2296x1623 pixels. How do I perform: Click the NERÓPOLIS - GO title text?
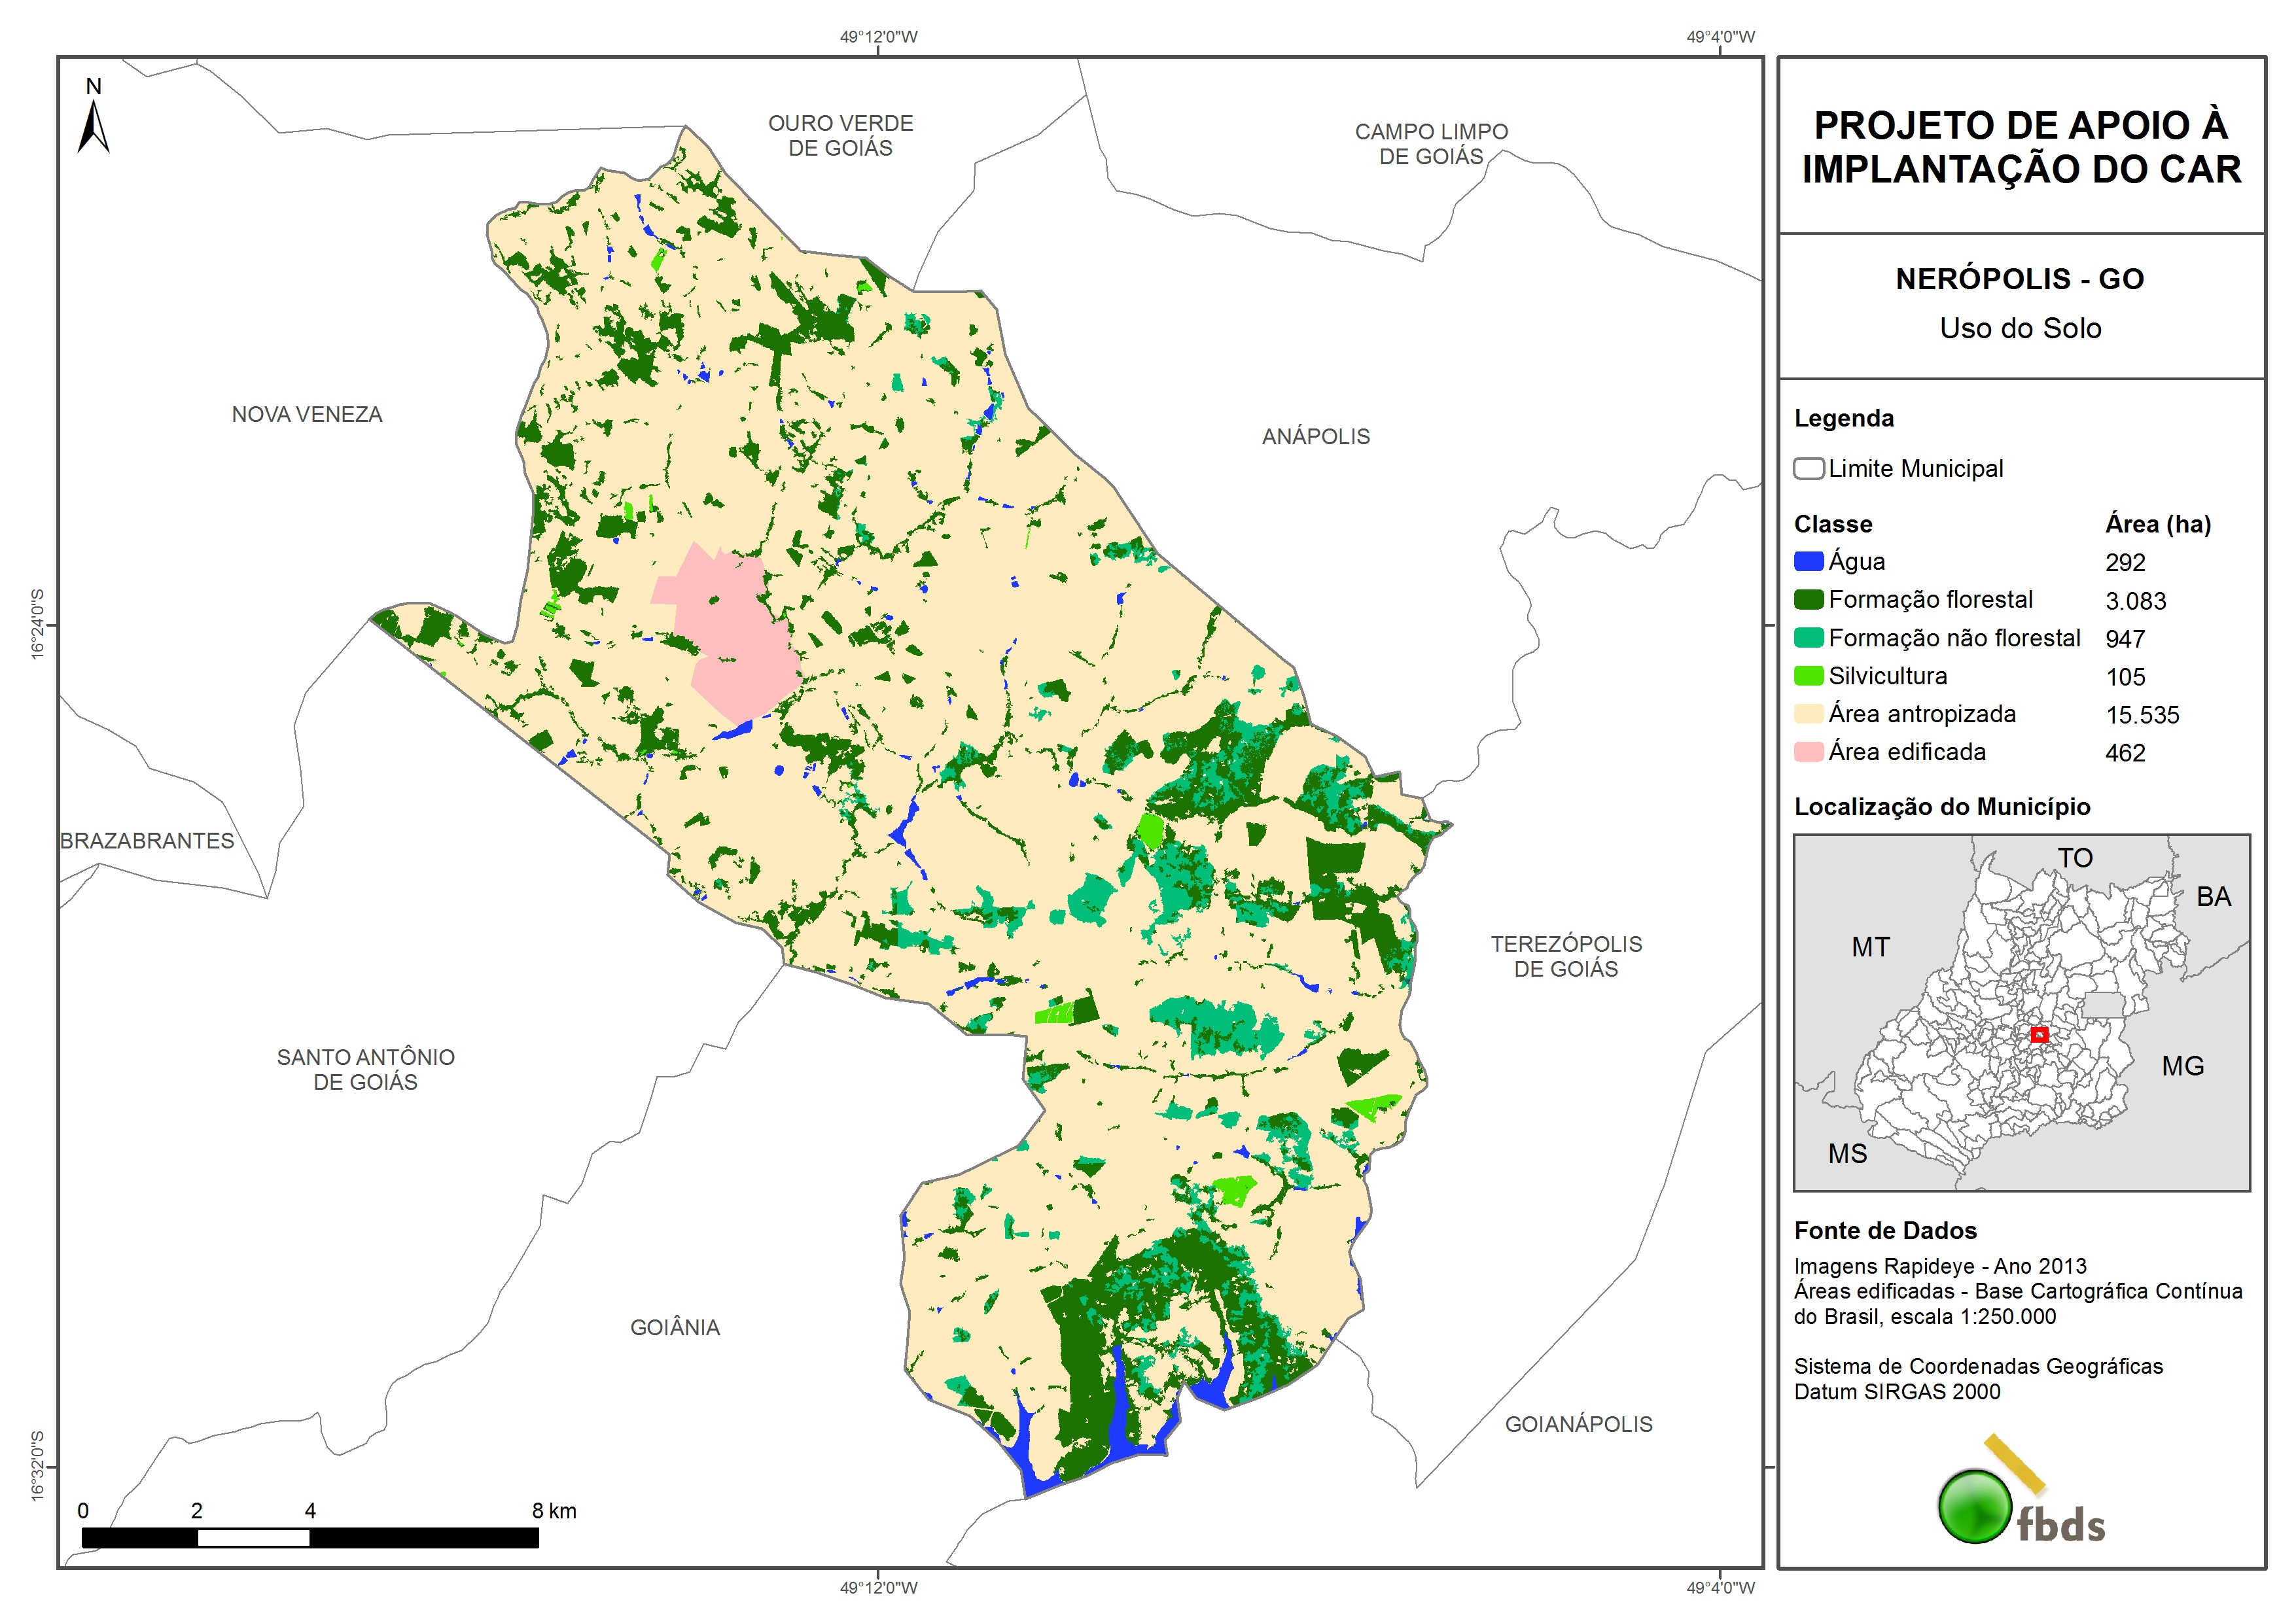(x=2020, y=279)
